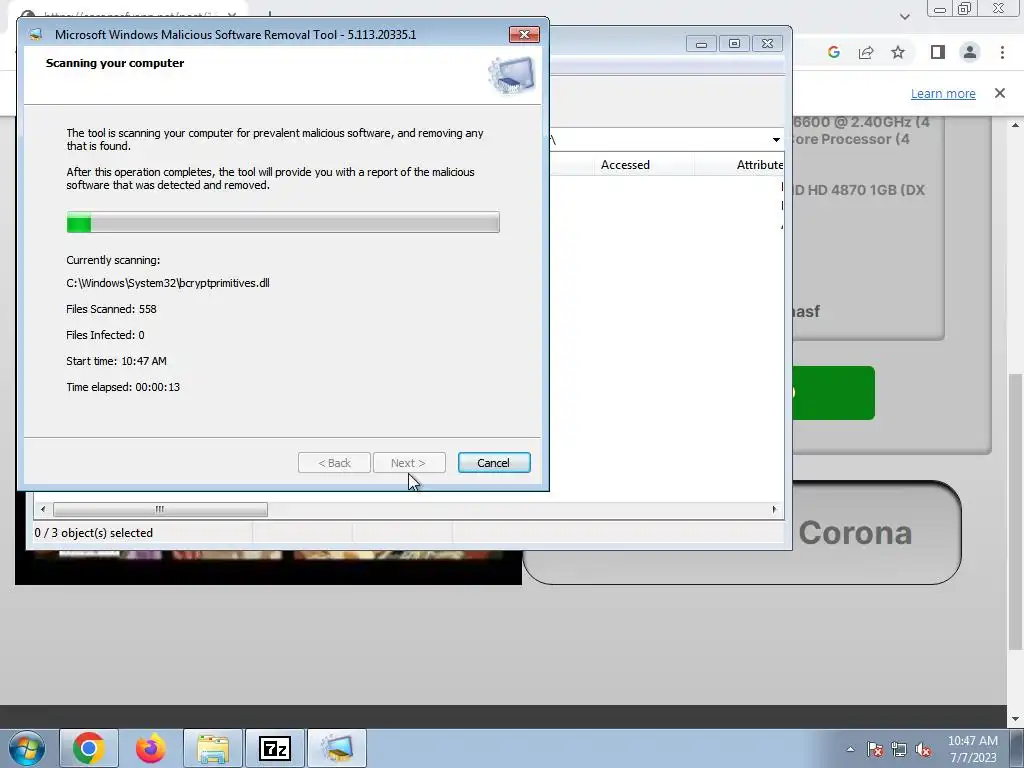
Task: Maximize the 7-Zip window
Action: (734, 44)
